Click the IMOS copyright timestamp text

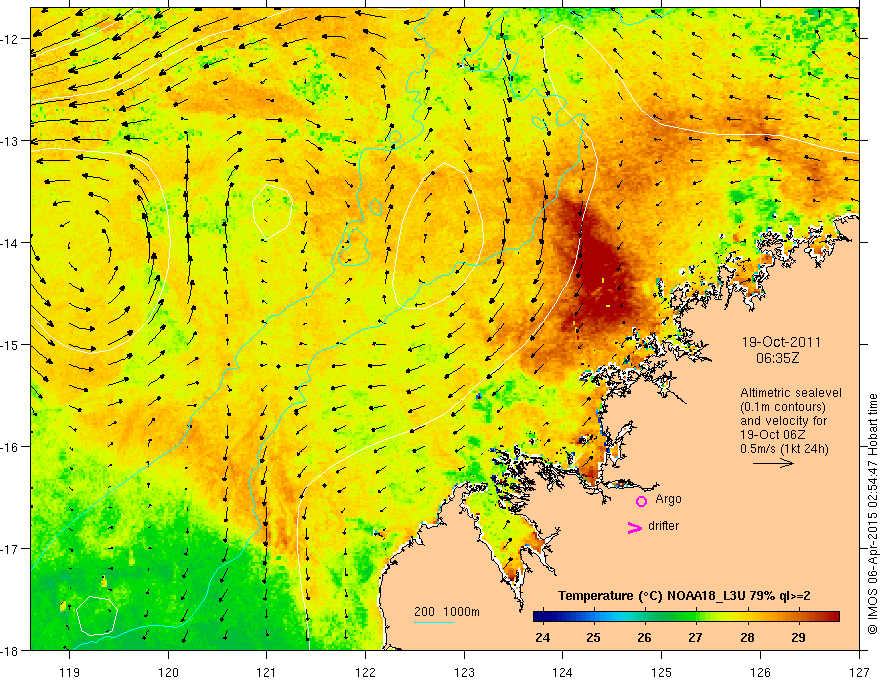872,513
